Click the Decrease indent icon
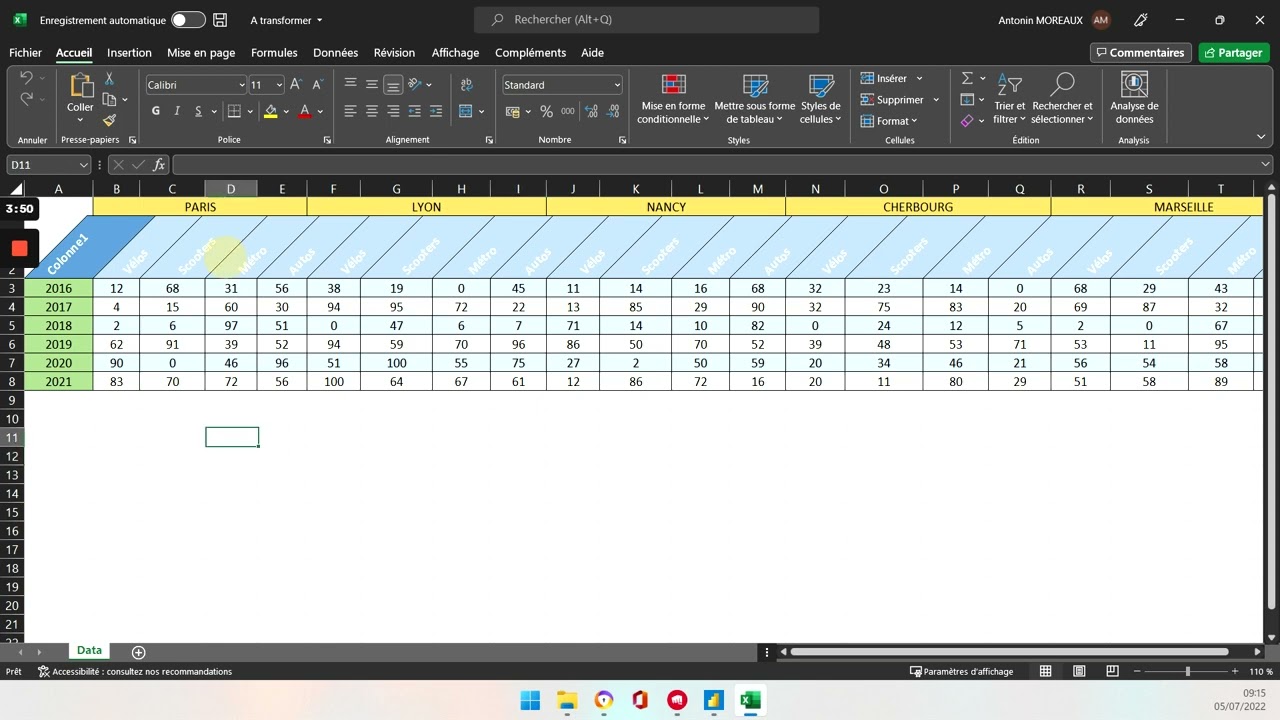The image size is (1280, 720). coord(415,111)
